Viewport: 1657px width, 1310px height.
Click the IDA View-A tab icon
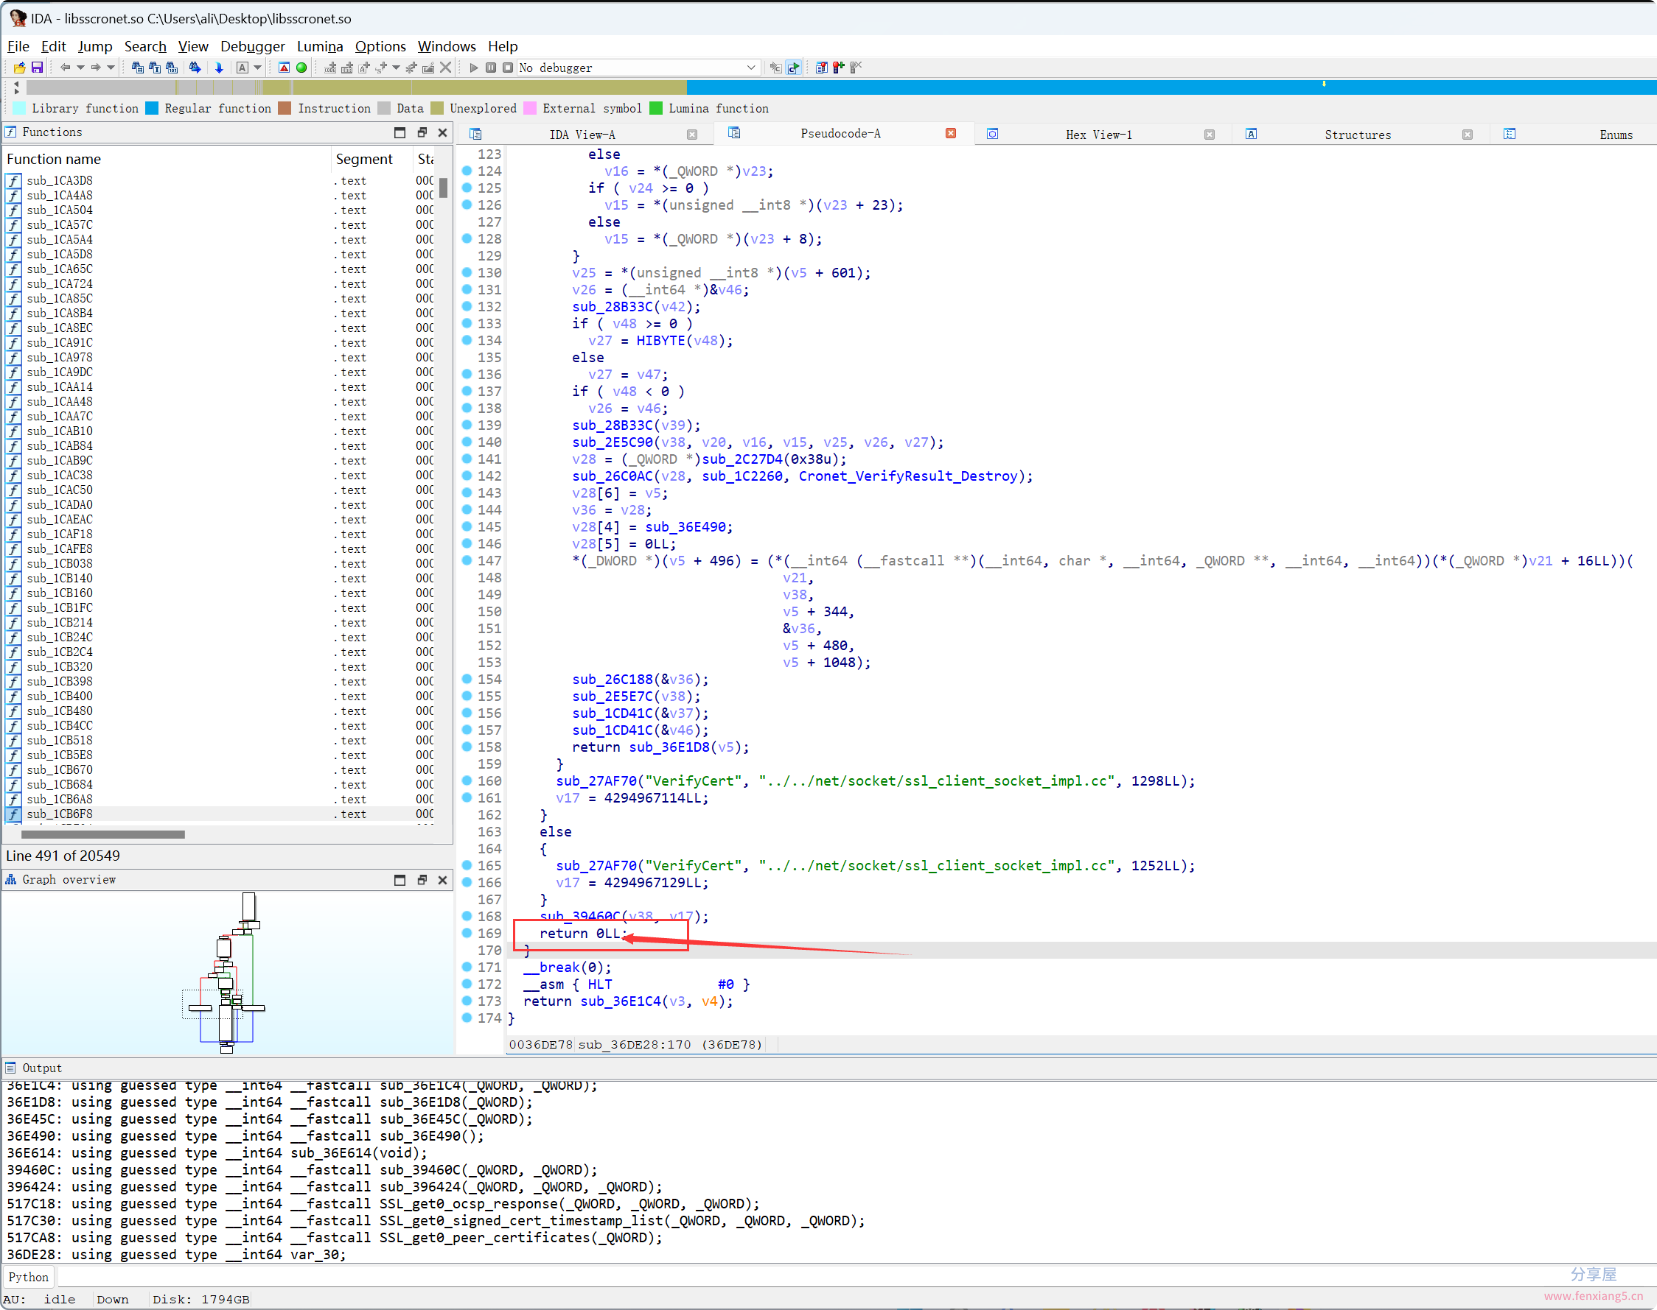[476, 134]
